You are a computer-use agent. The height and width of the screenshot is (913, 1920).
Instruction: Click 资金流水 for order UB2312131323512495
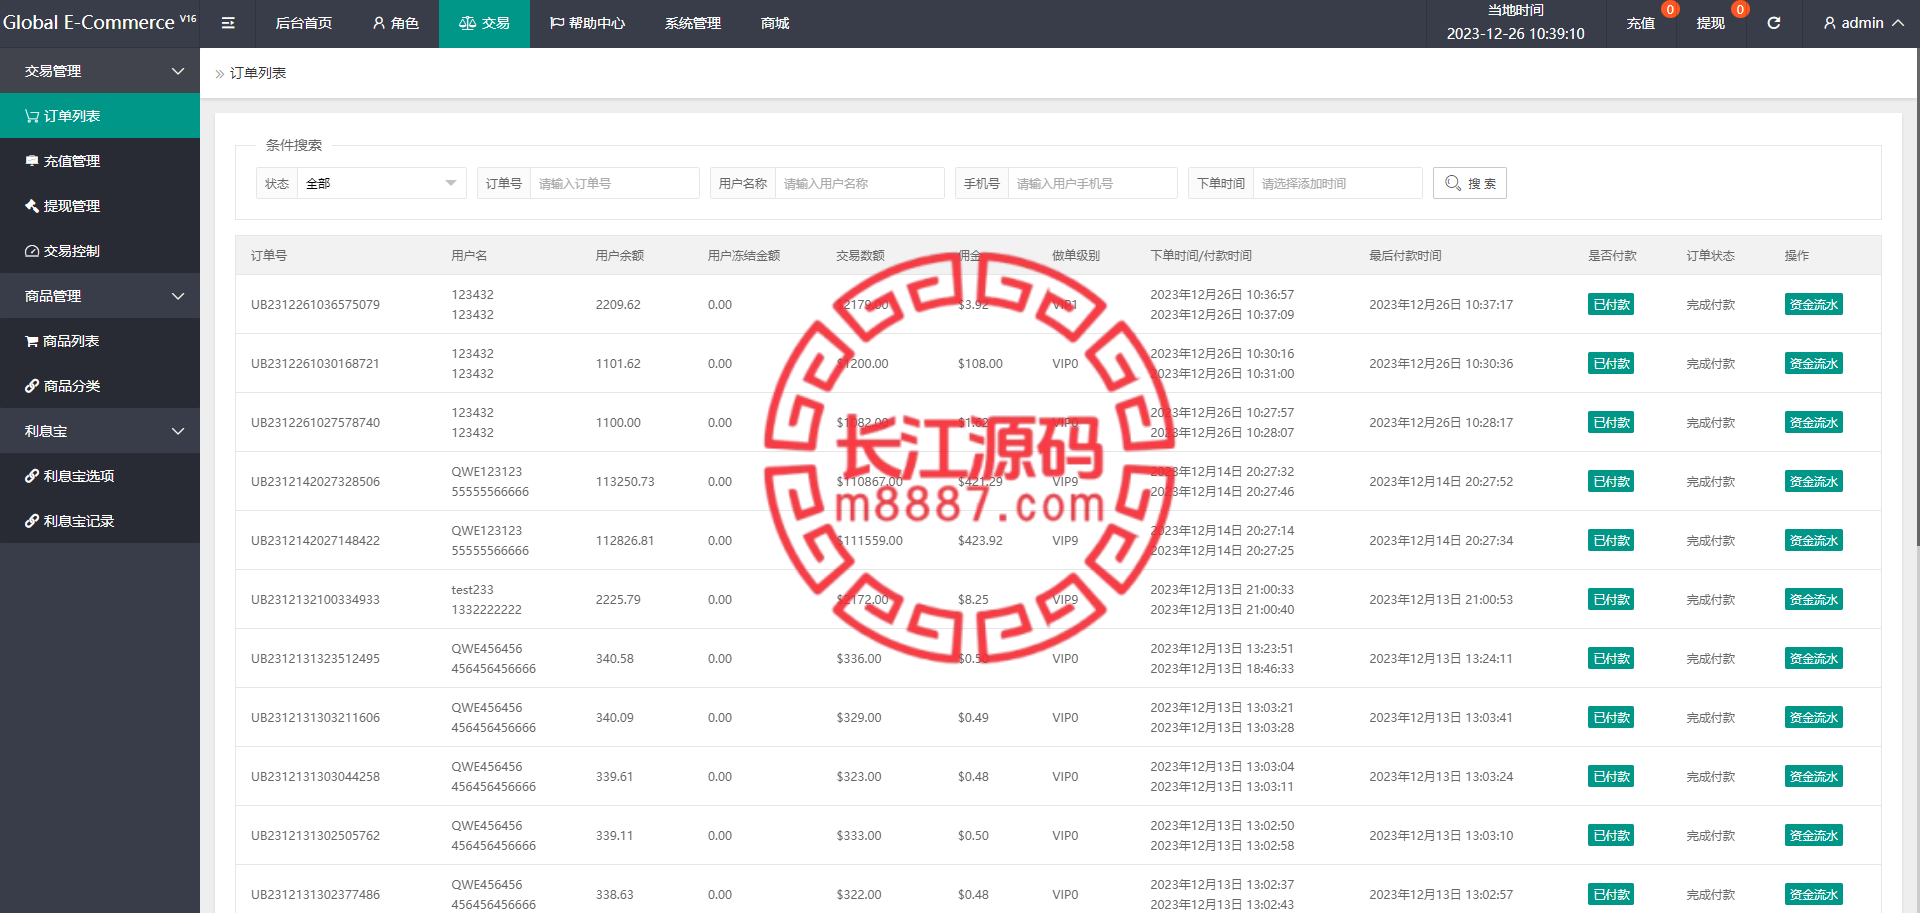[1813, 658]
